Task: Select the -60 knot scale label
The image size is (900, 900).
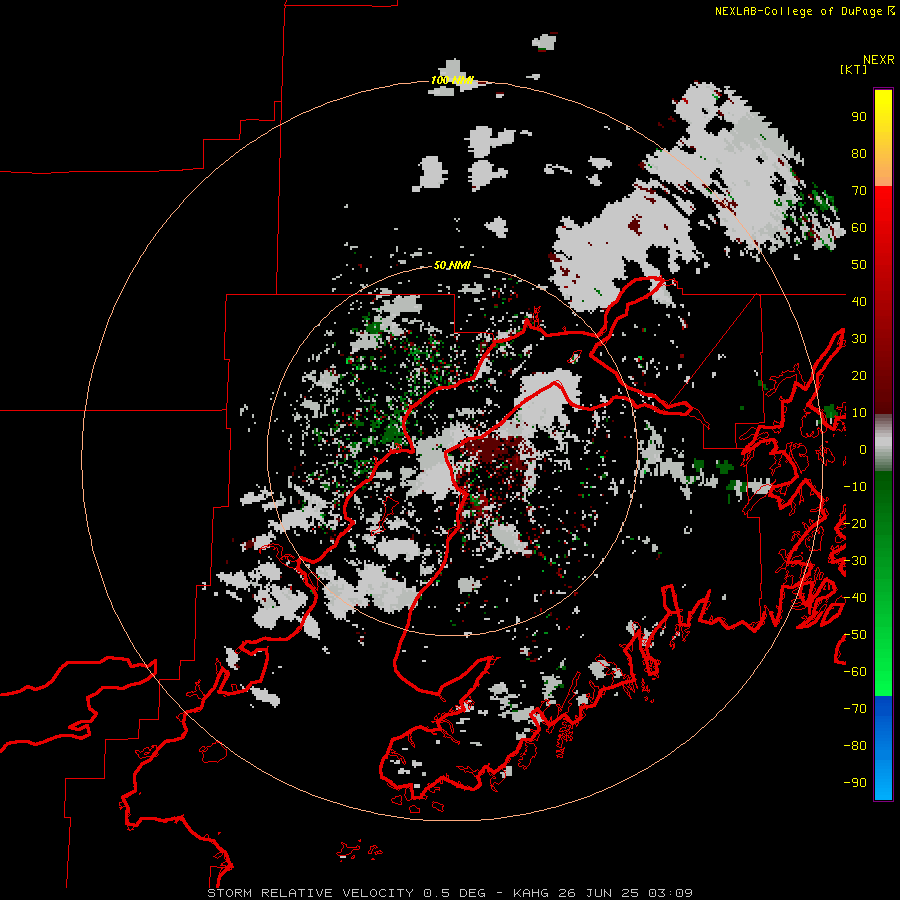Action: [855, 672]
